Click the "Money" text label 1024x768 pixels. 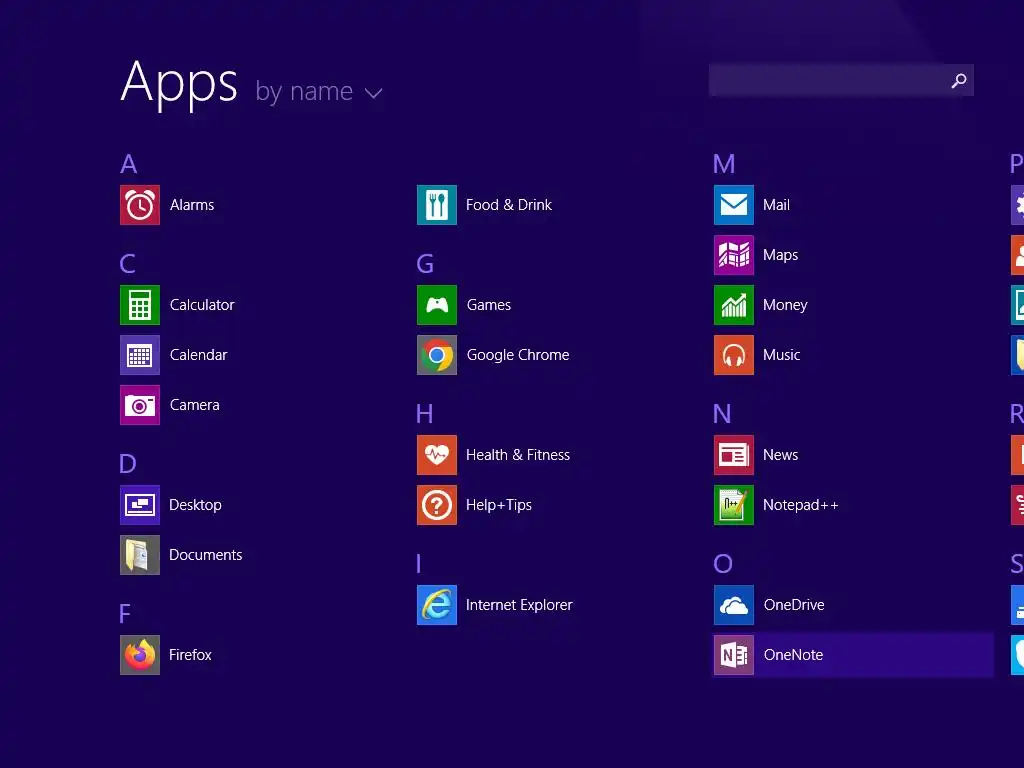(785, 306)
